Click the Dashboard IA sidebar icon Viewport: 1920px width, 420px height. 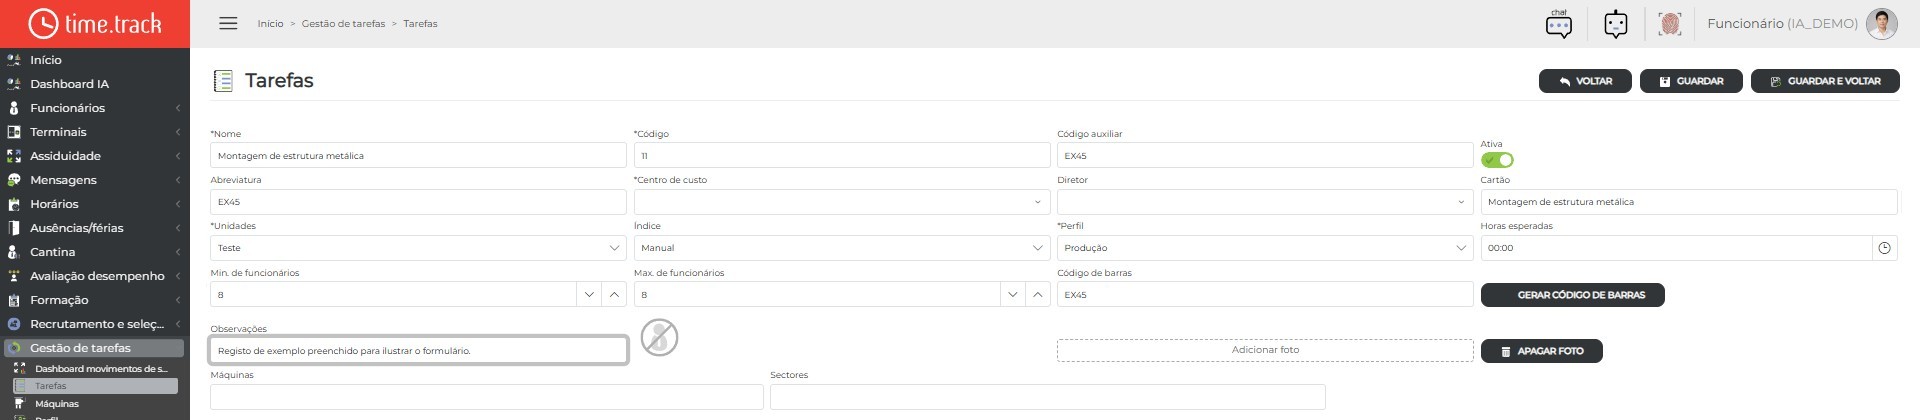coord(14,84)
